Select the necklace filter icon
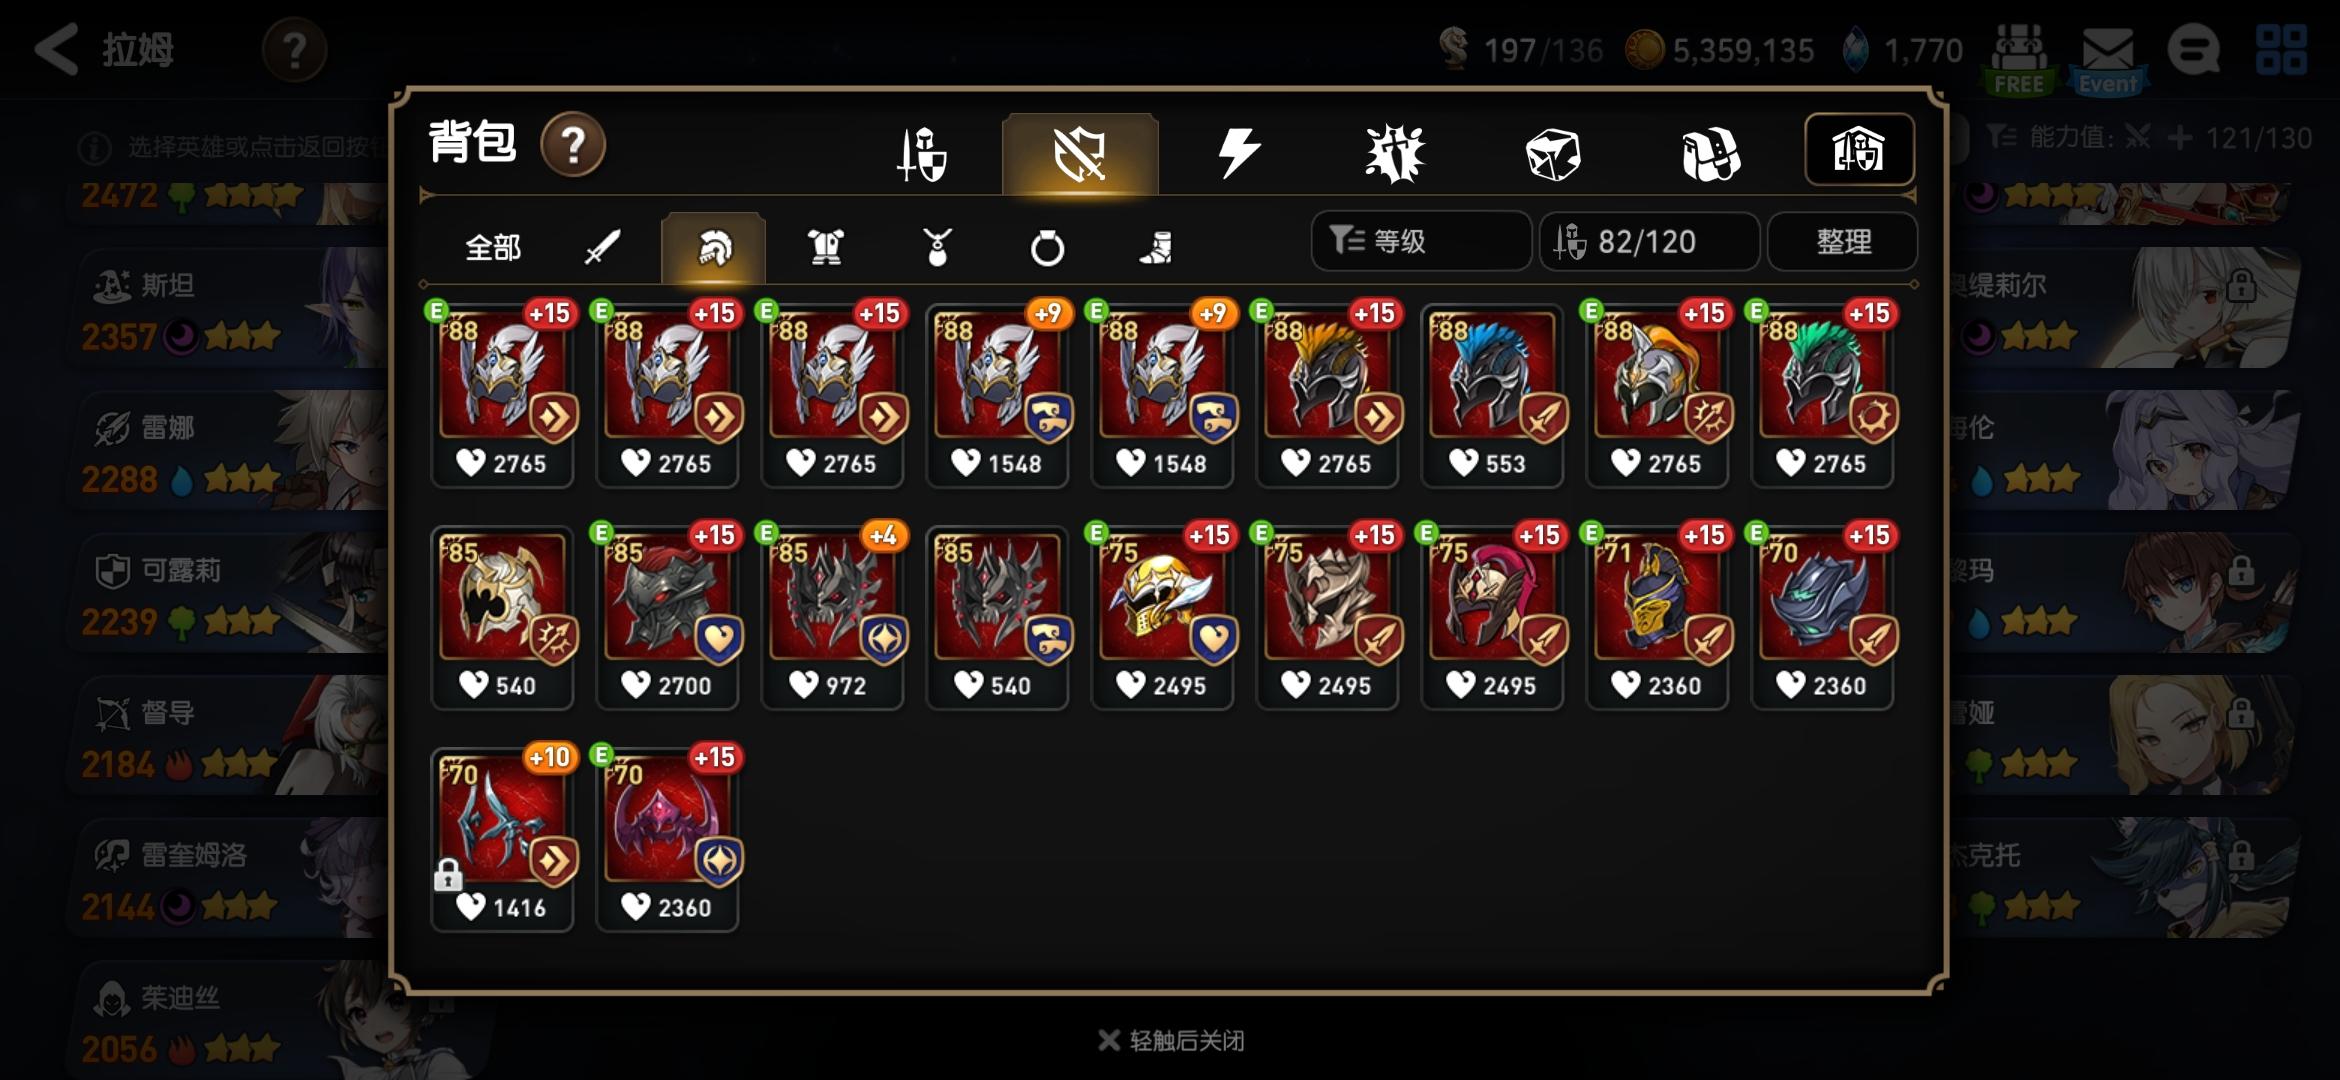 tap(937, 247)
